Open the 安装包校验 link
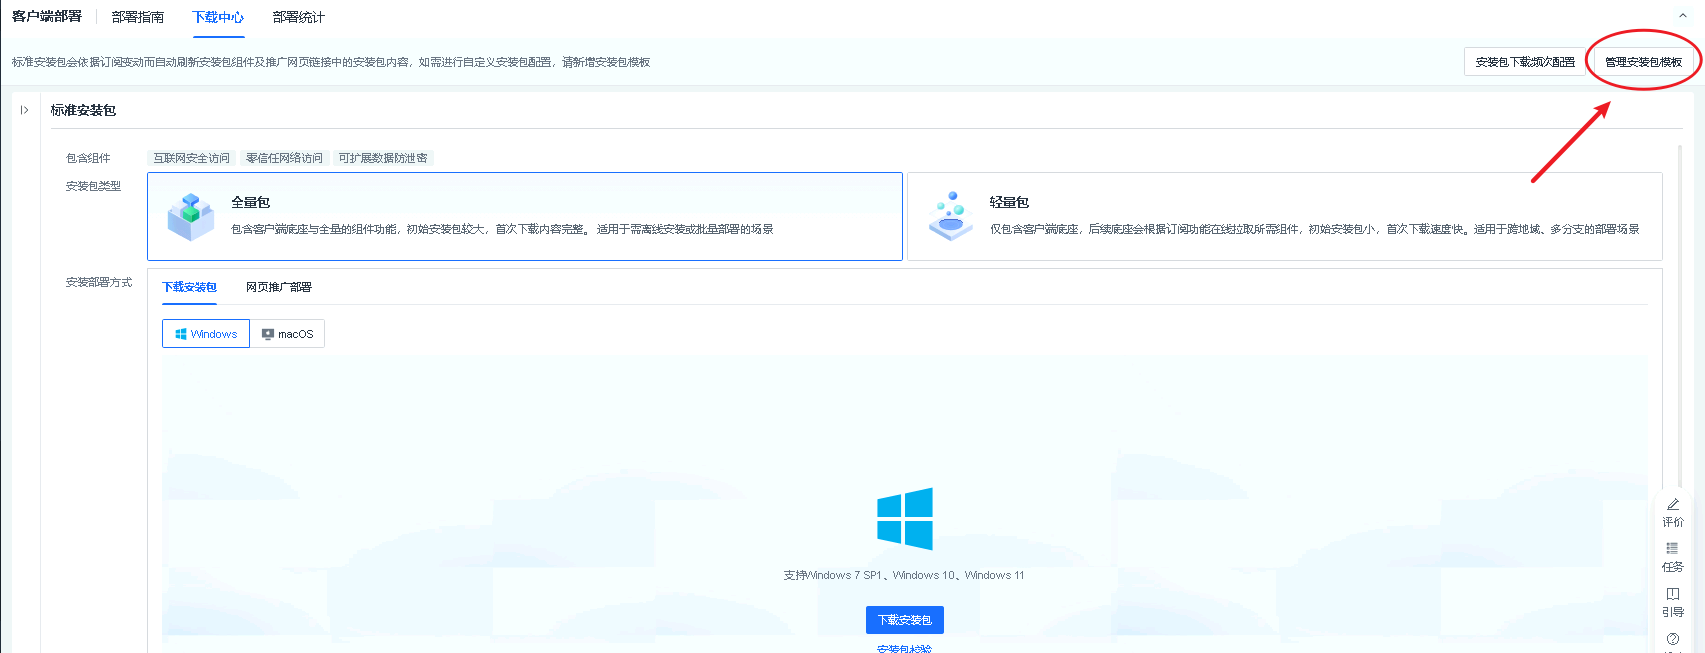Viewport: 1705px width, 653px height. [x=905, y=648]
